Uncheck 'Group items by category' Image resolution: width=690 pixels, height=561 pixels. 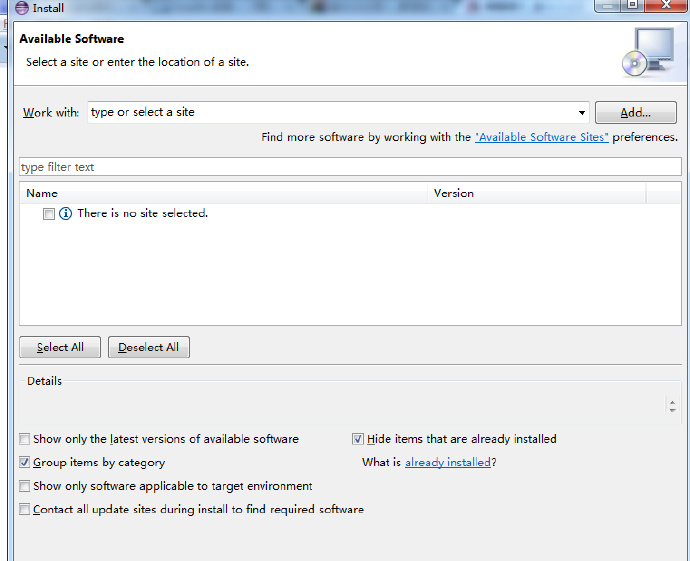tap(25, 462)
